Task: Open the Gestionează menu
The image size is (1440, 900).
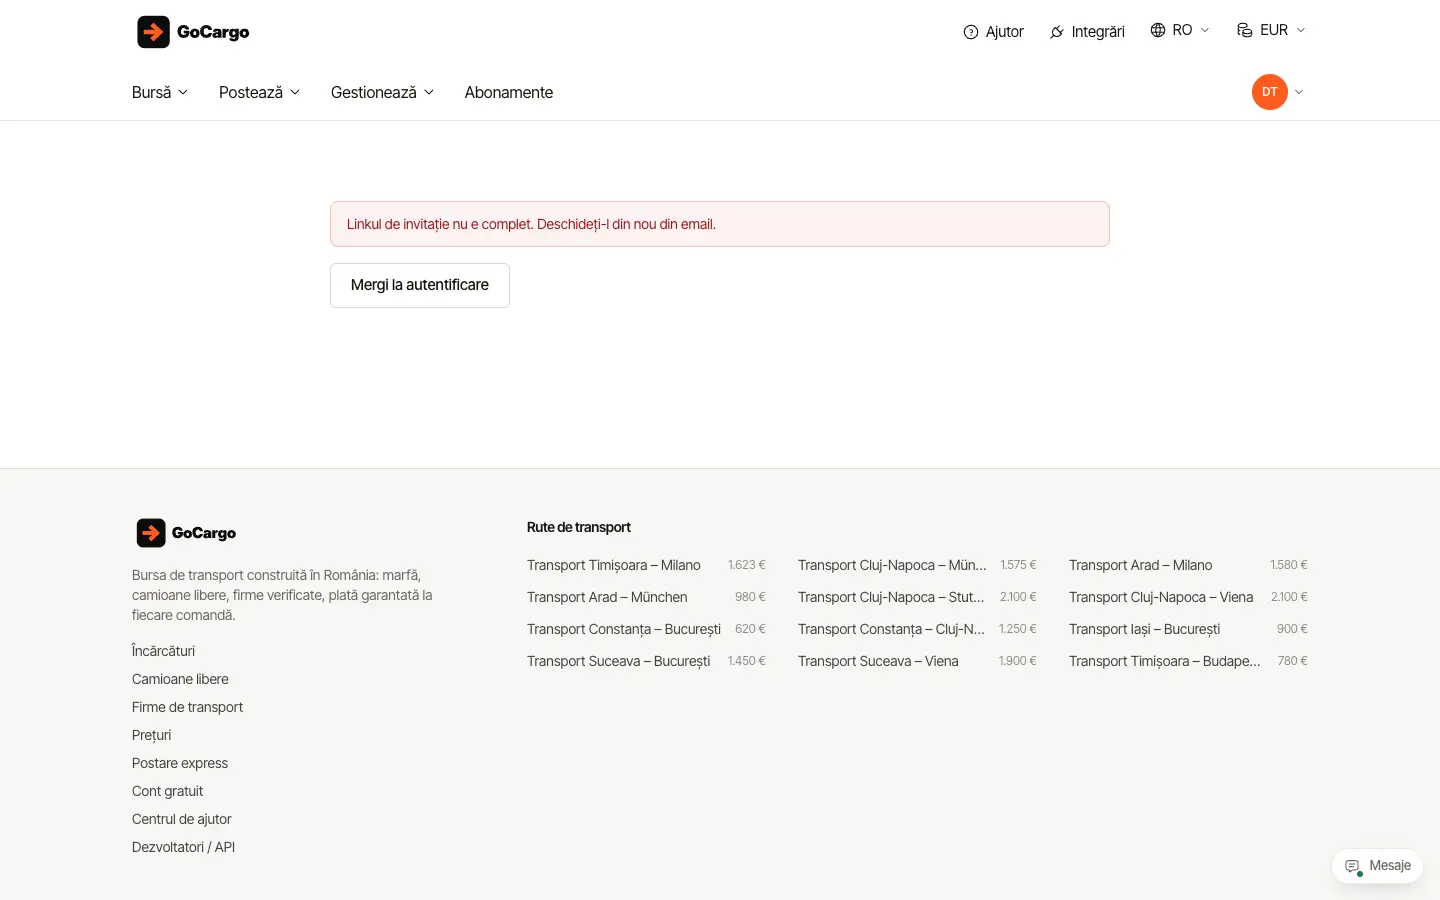Action: tap(382, 92)
